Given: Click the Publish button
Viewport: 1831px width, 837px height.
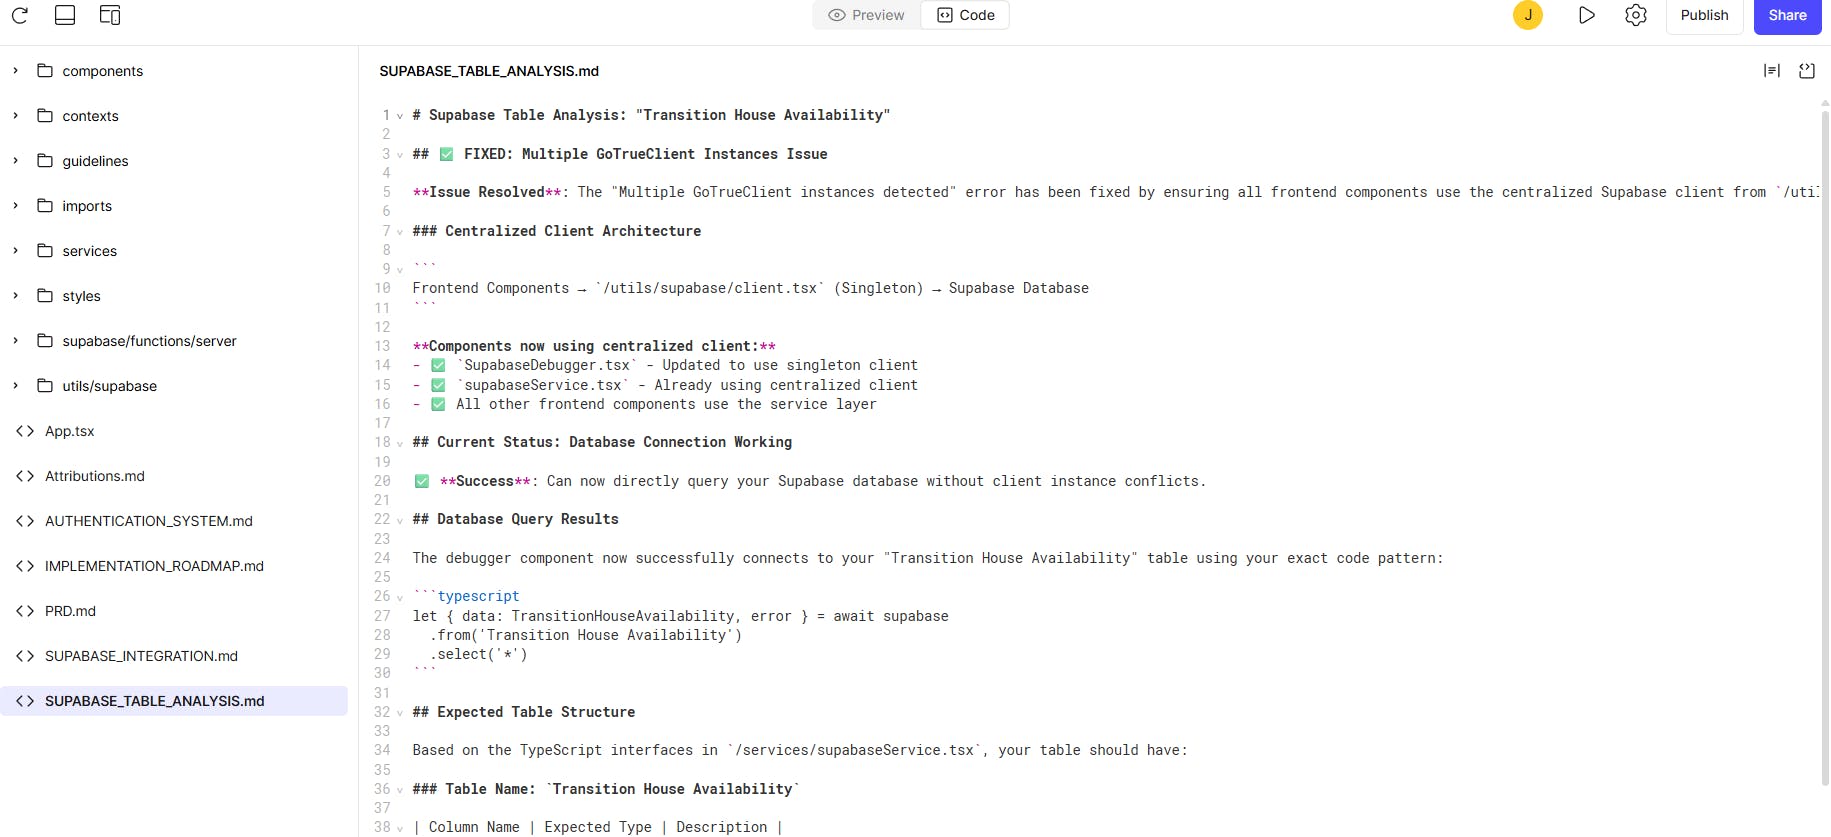Looking at the screenshot, I should pyautogui.click(x=1704, y=15).
